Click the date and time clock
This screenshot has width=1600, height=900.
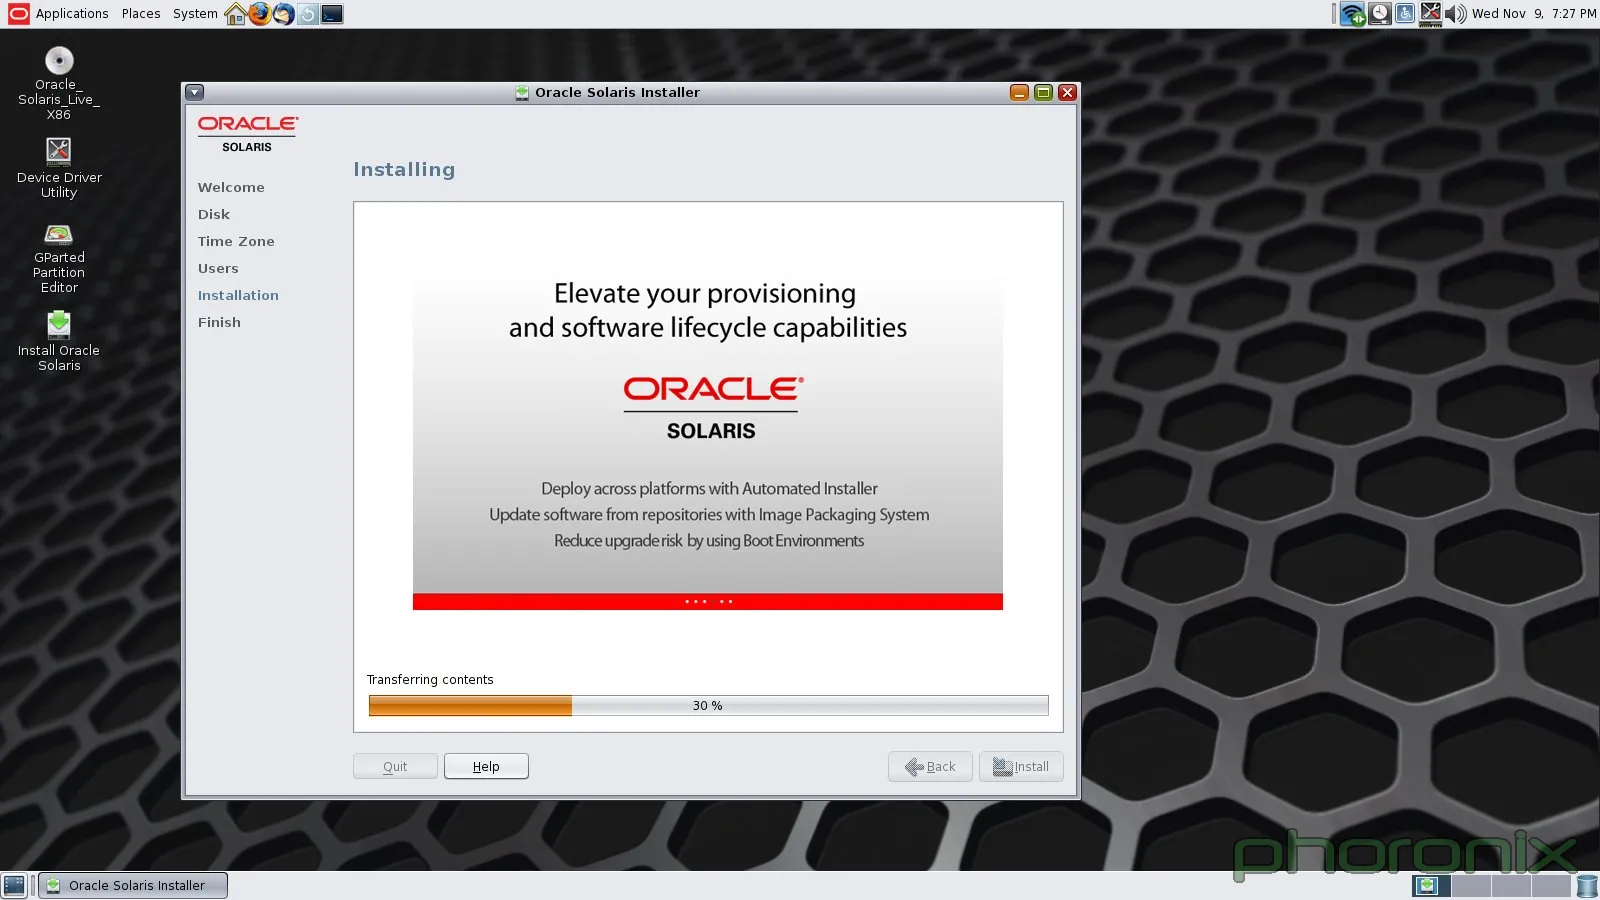(x=1534, y=14)
